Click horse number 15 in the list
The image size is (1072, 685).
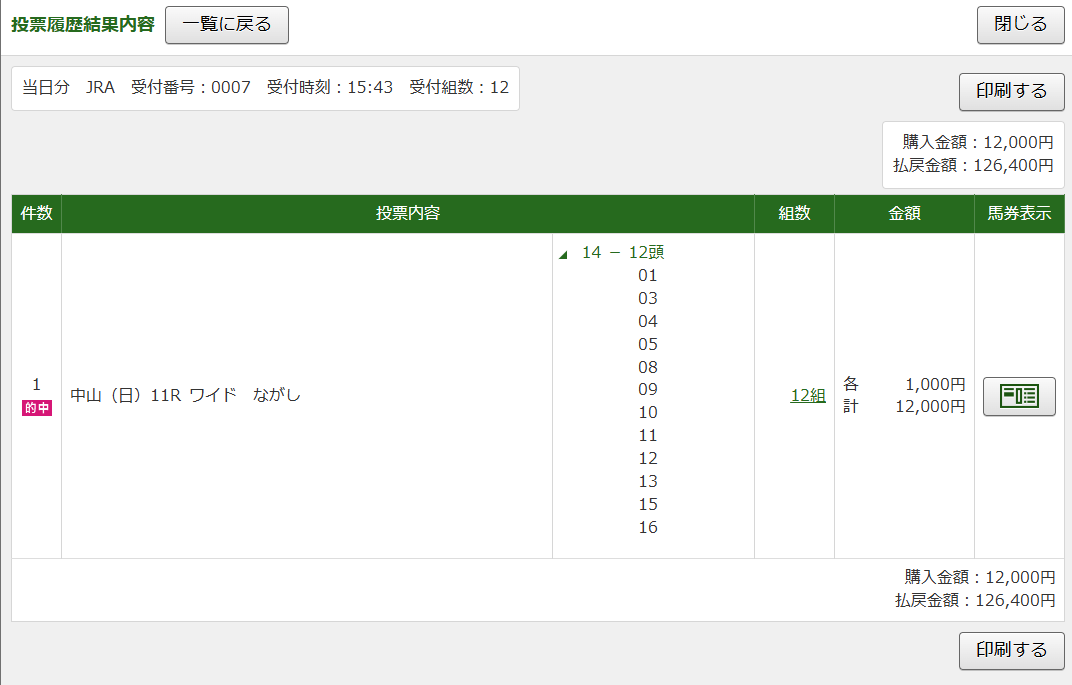coord(647,505)
